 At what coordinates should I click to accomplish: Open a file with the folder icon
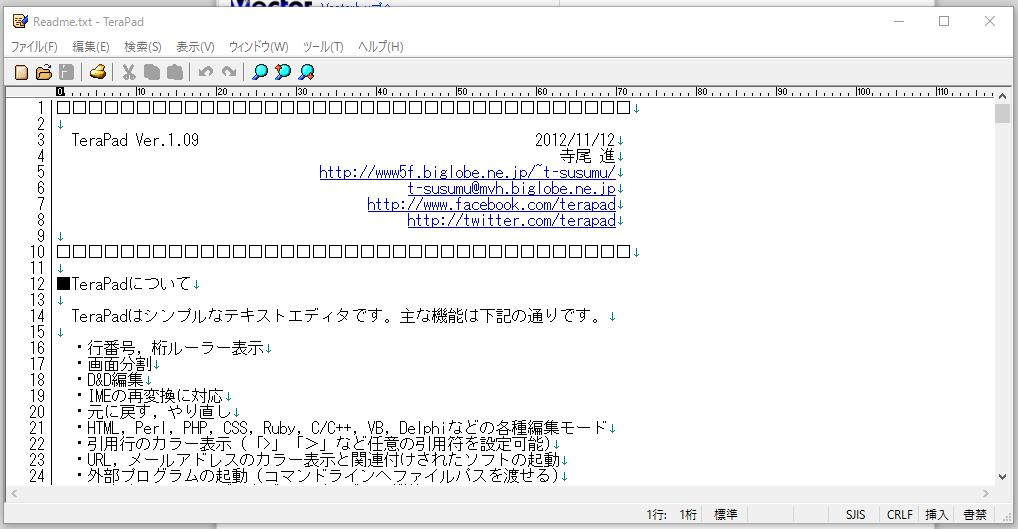43,72
